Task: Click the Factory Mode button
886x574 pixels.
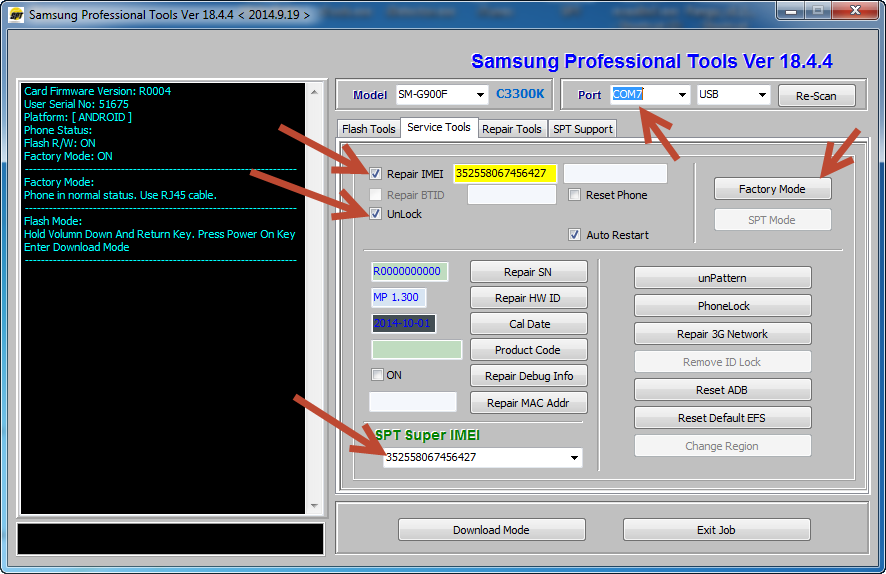Action: tap(772, 189)
